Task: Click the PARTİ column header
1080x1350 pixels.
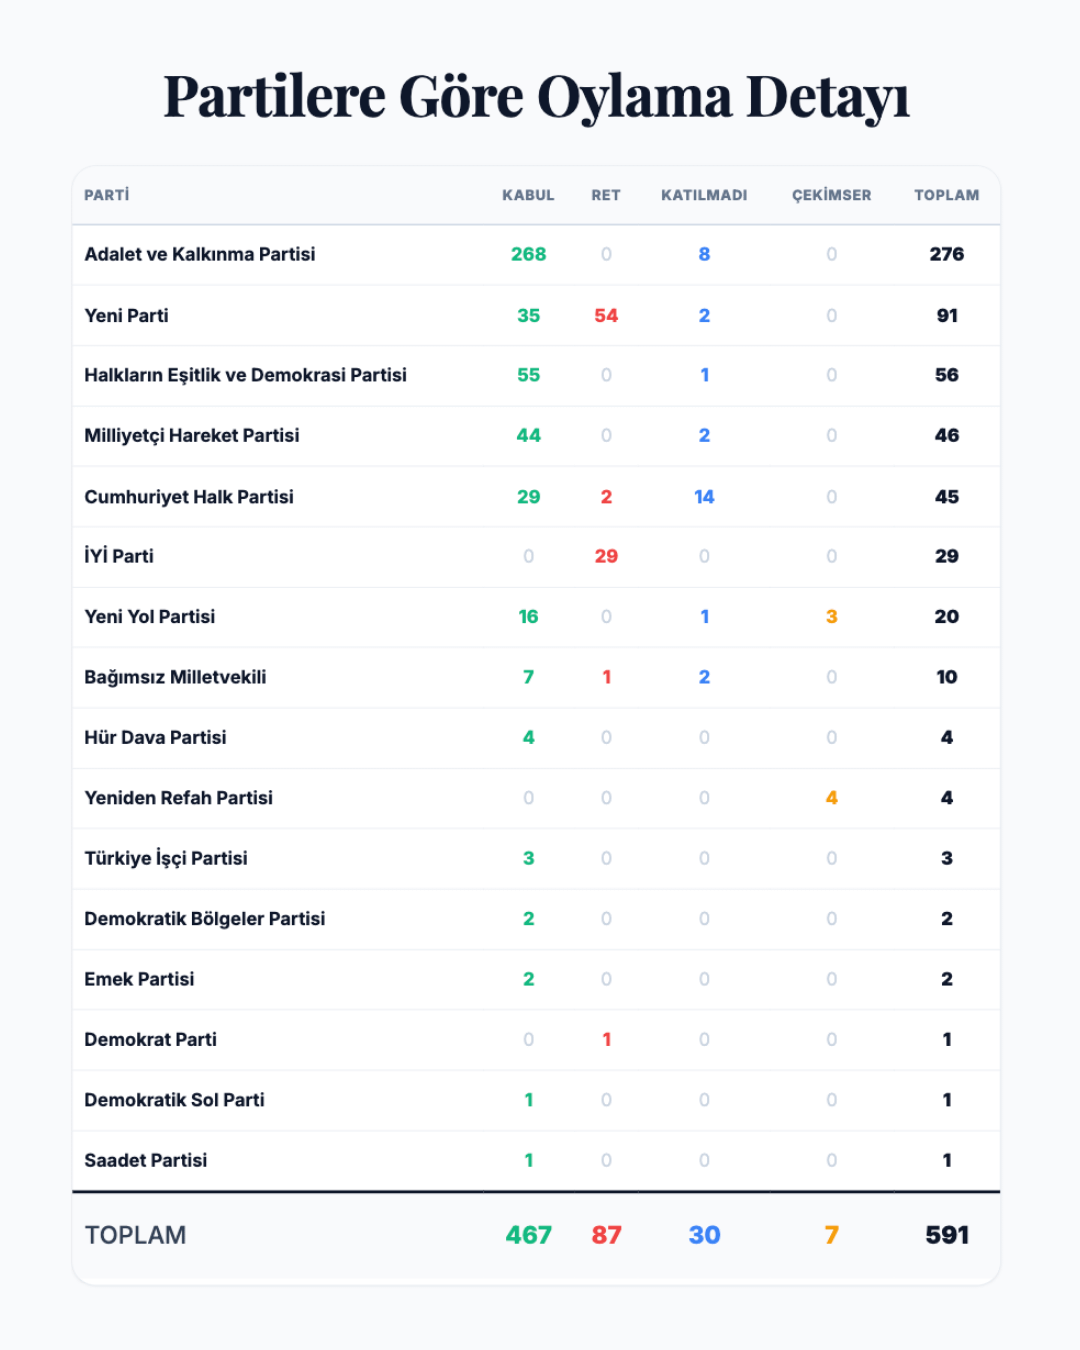Action: [107, 195]
